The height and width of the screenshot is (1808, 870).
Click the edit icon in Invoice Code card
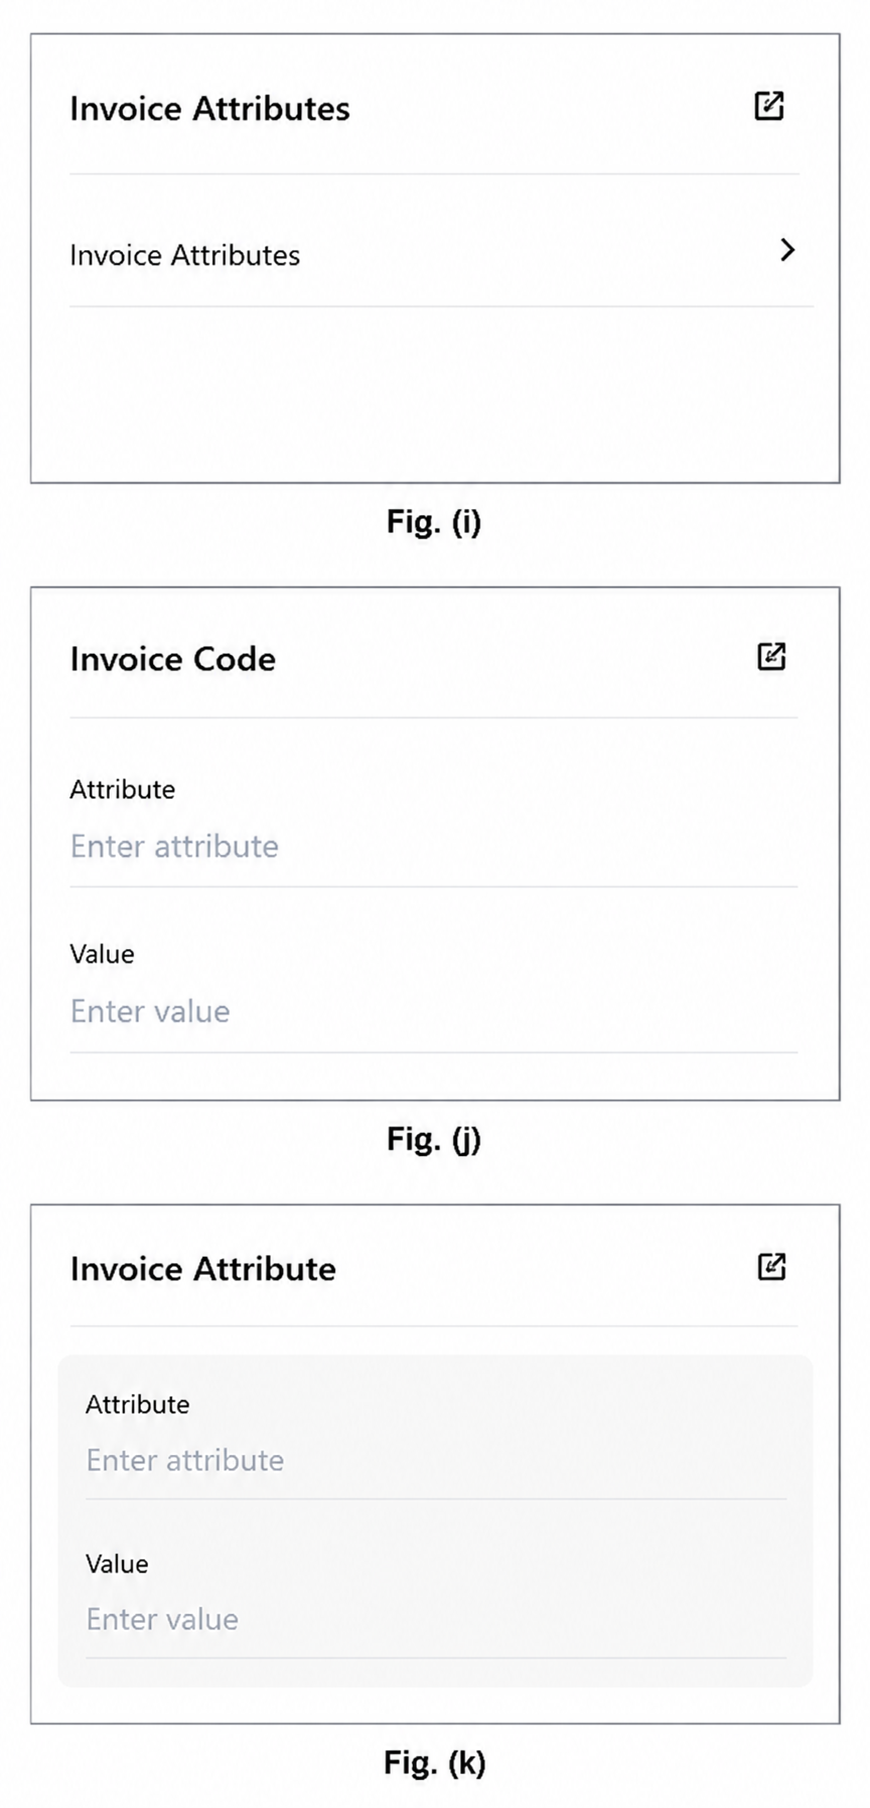pyautogui.click(x=771, y=656)
